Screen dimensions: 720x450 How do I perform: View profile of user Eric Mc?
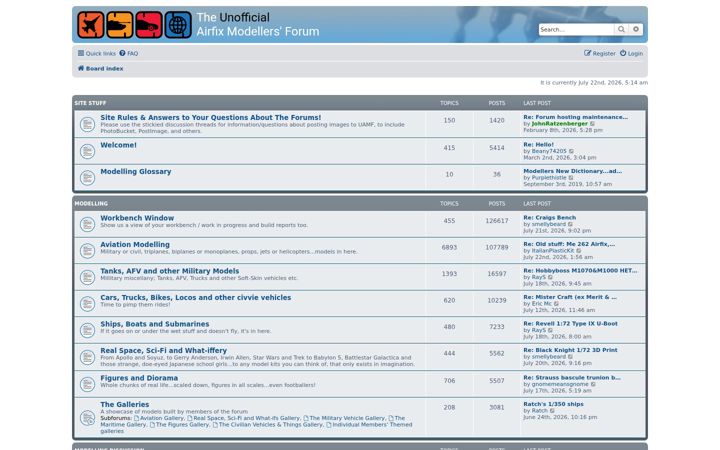pyautogui.click(x=541, y=304)
